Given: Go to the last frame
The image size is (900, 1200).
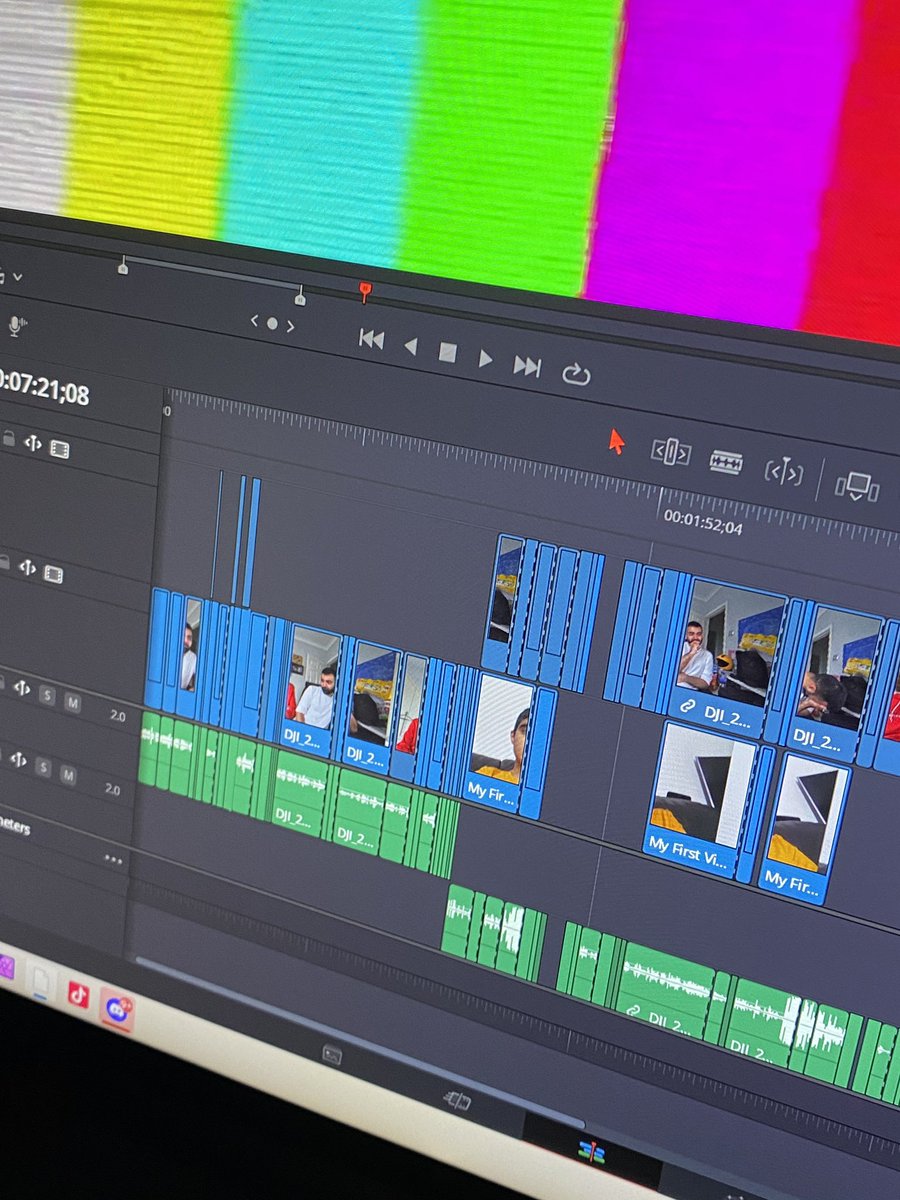Looking at the screenshot, I should [x=527, y=366].
